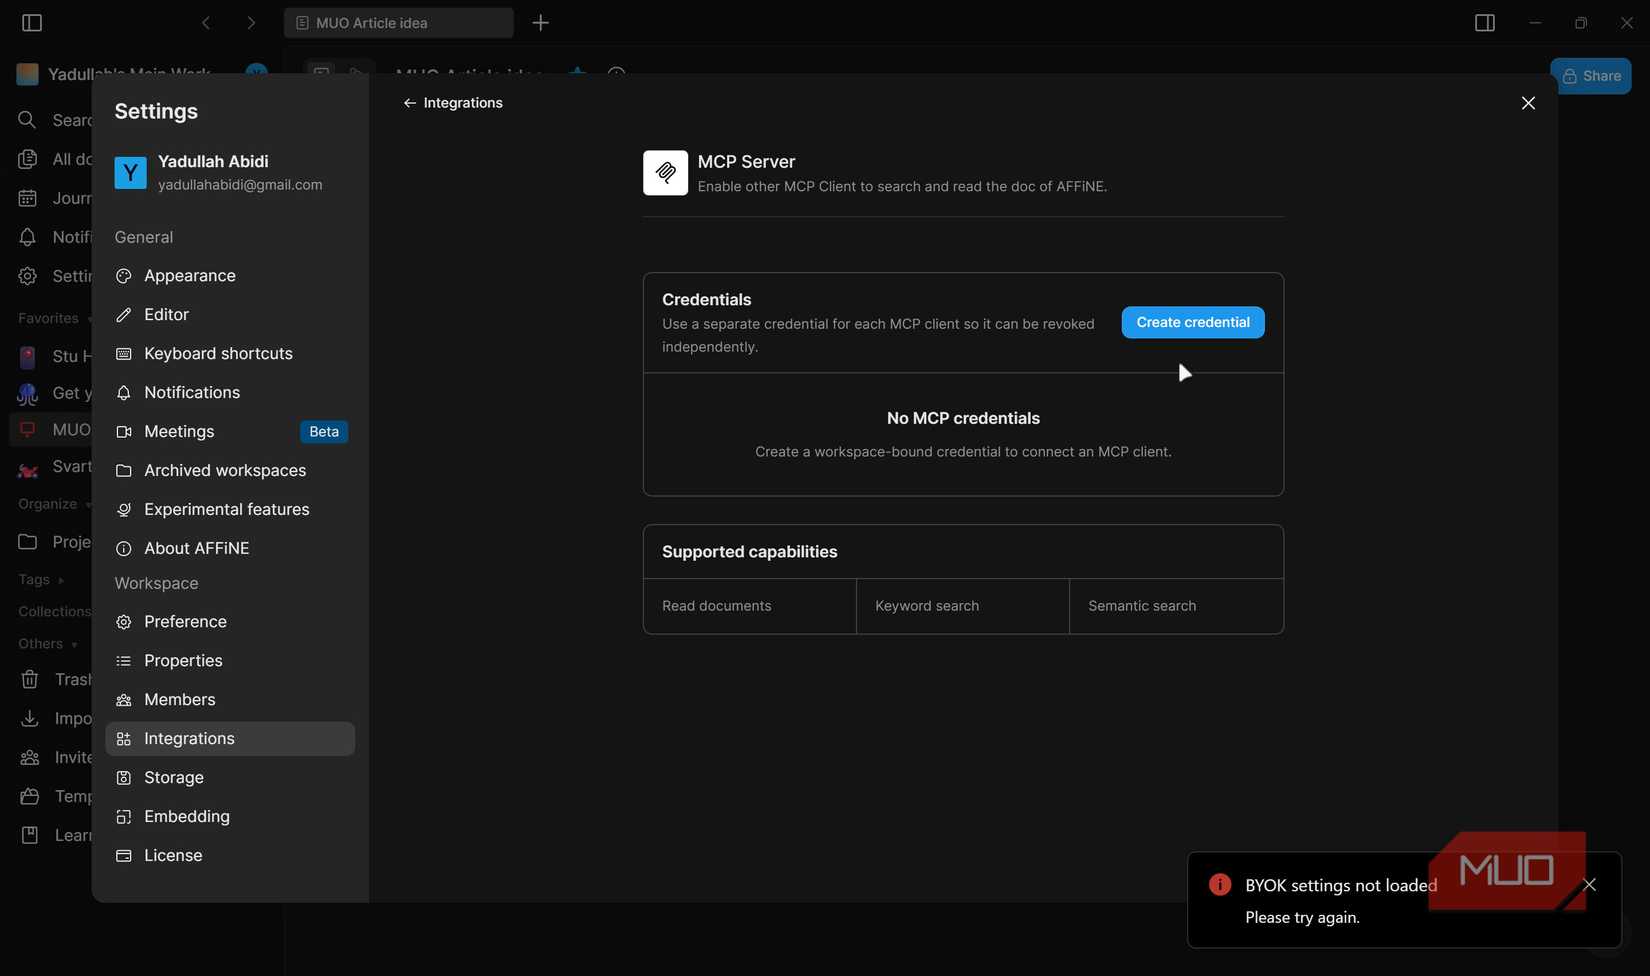The image size is (1650, 976).
Task: Click the Journals calendar icon in sidebar
Action: 27,198
